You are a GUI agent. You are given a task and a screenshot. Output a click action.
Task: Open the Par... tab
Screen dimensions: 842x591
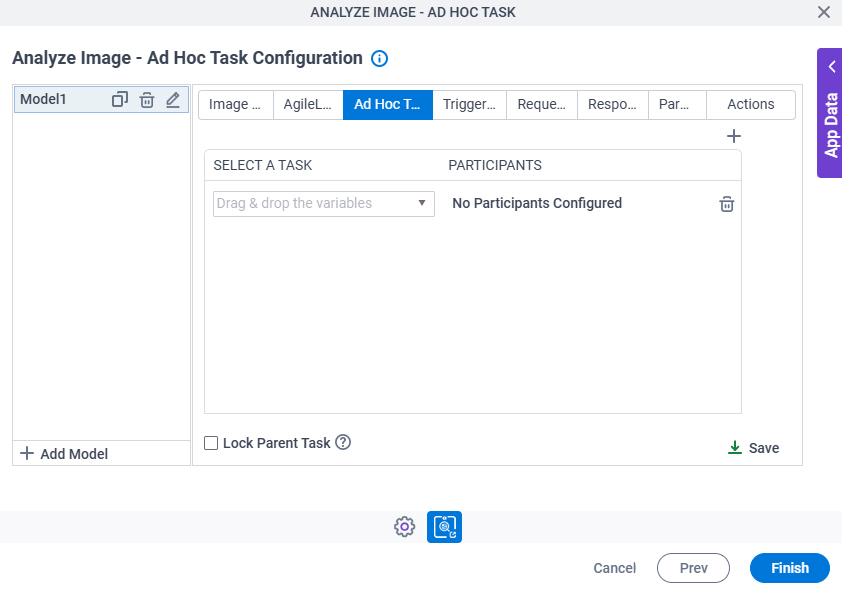(677, 105)
